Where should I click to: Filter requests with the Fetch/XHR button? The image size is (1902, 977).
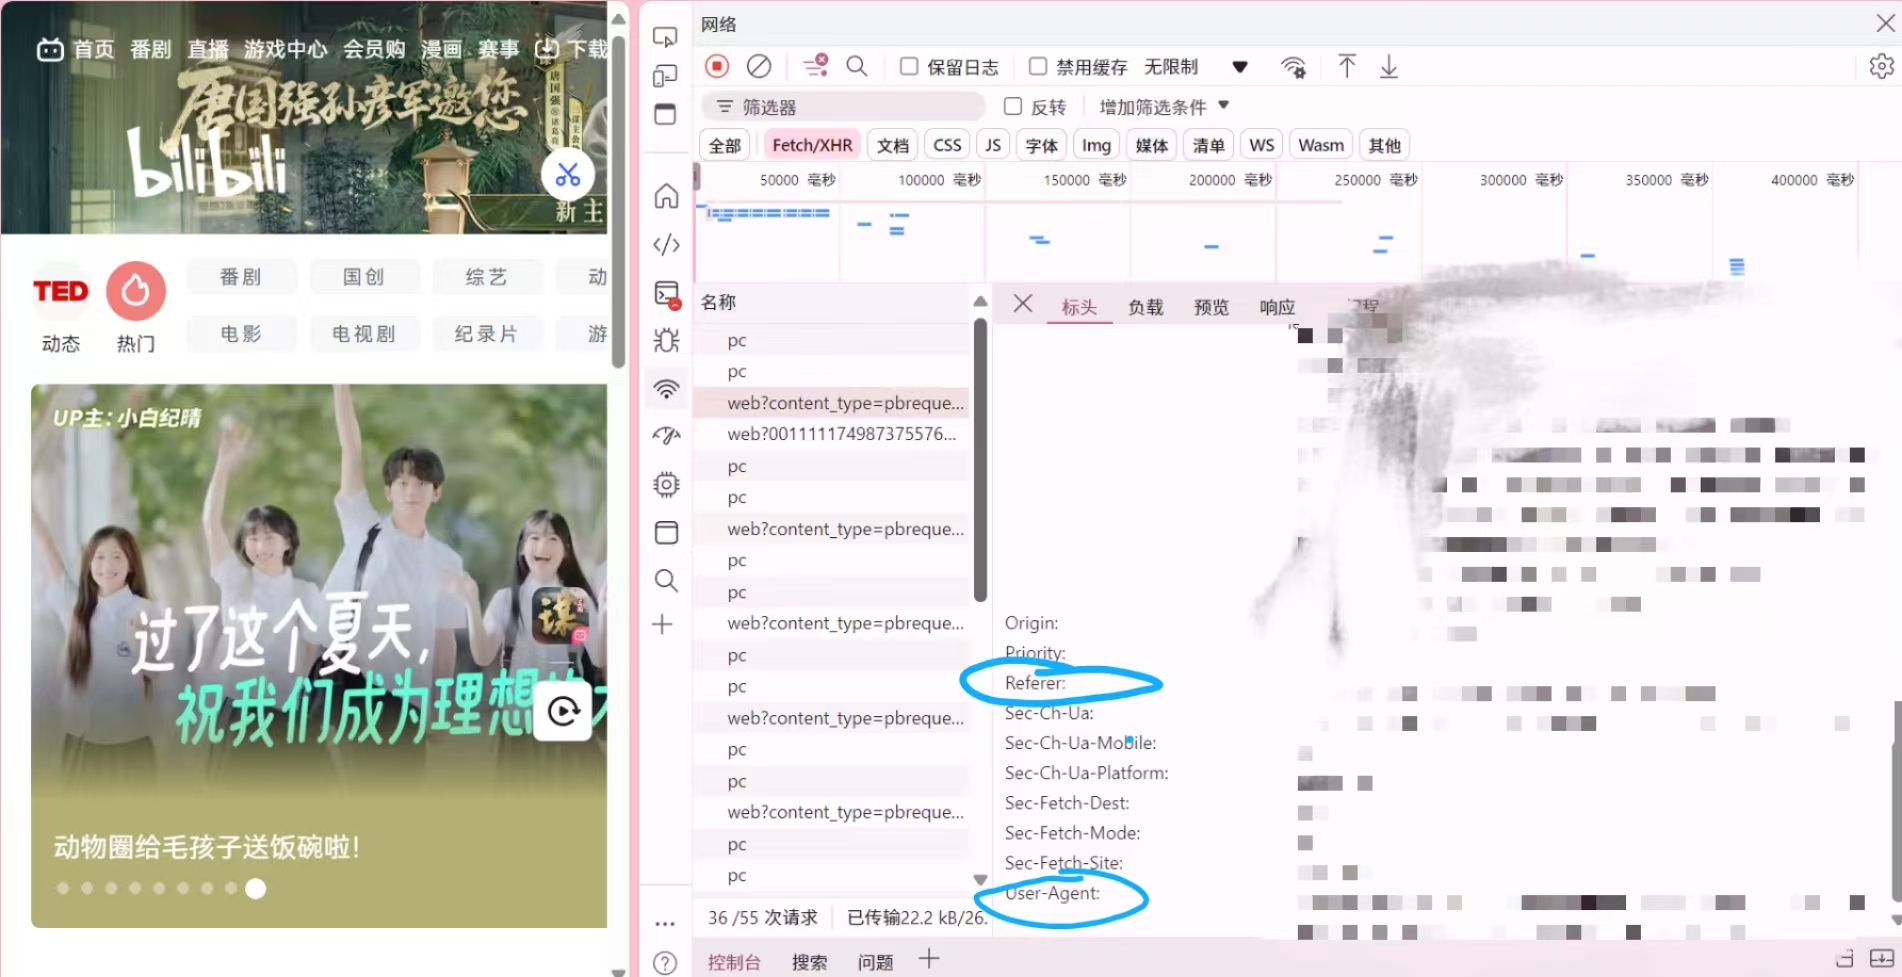812,144
